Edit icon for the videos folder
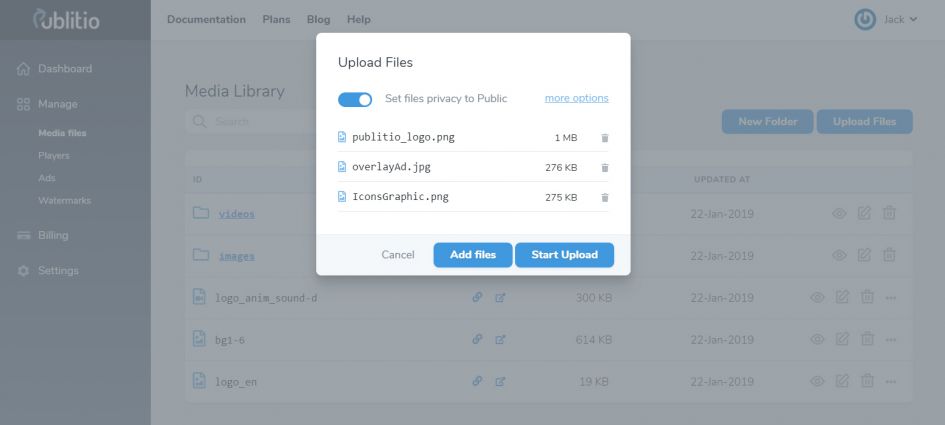Screen dimensions: 945x425 864,213
